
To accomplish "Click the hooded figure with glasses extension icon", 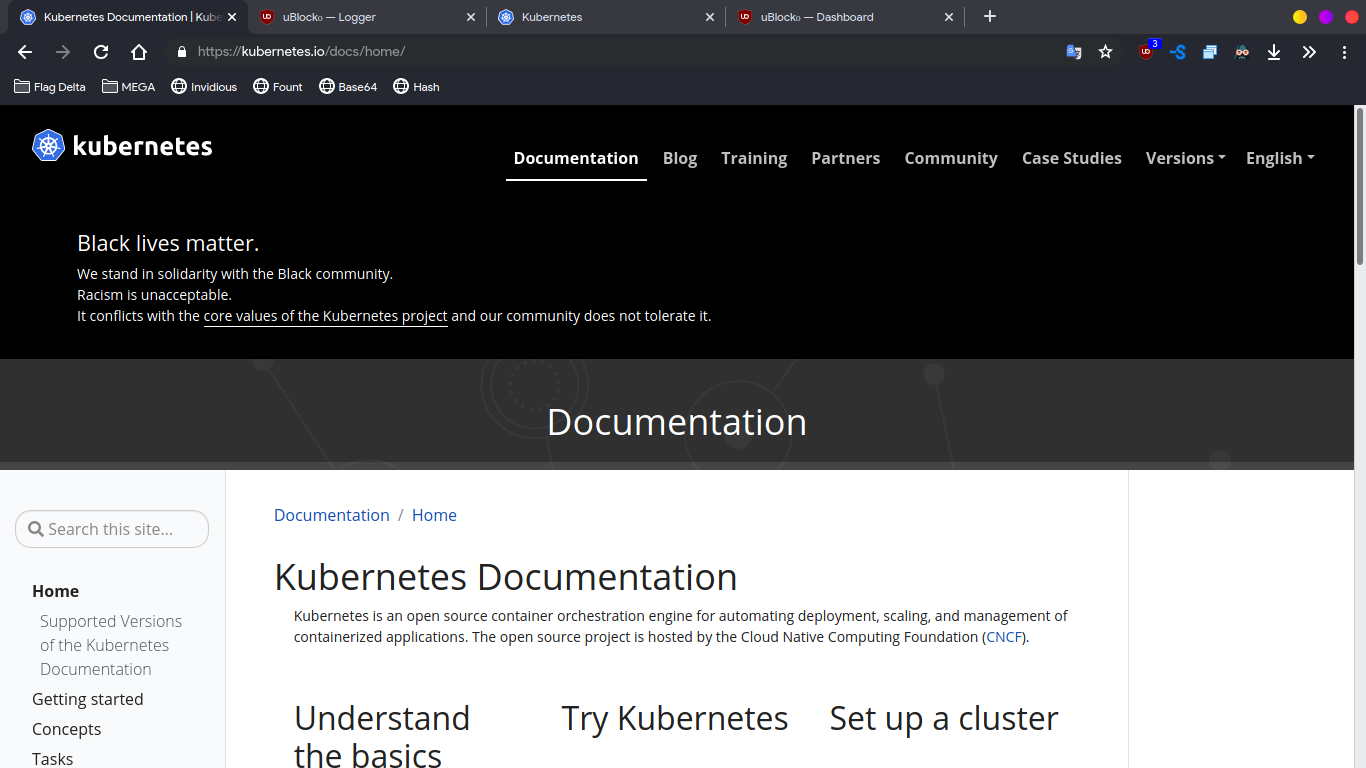I will point(1242,52).
